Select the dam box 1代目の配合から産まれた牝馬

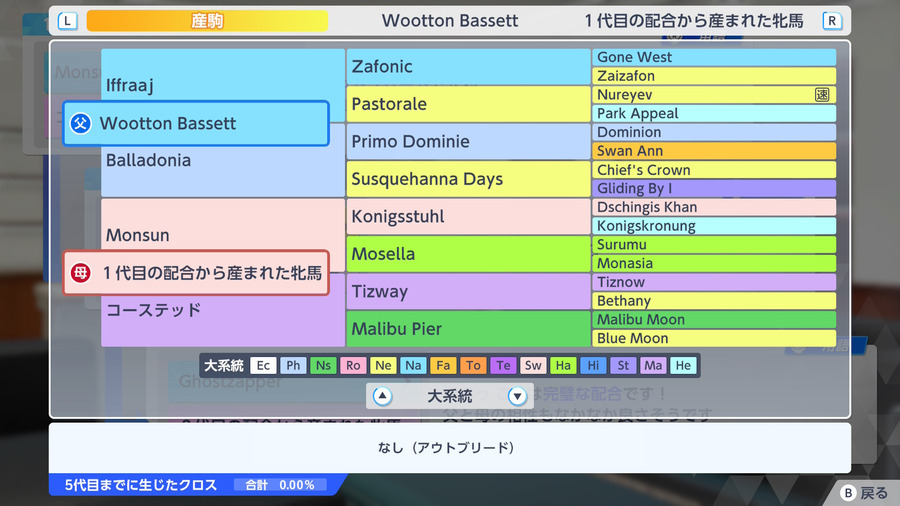coord(196,273)
